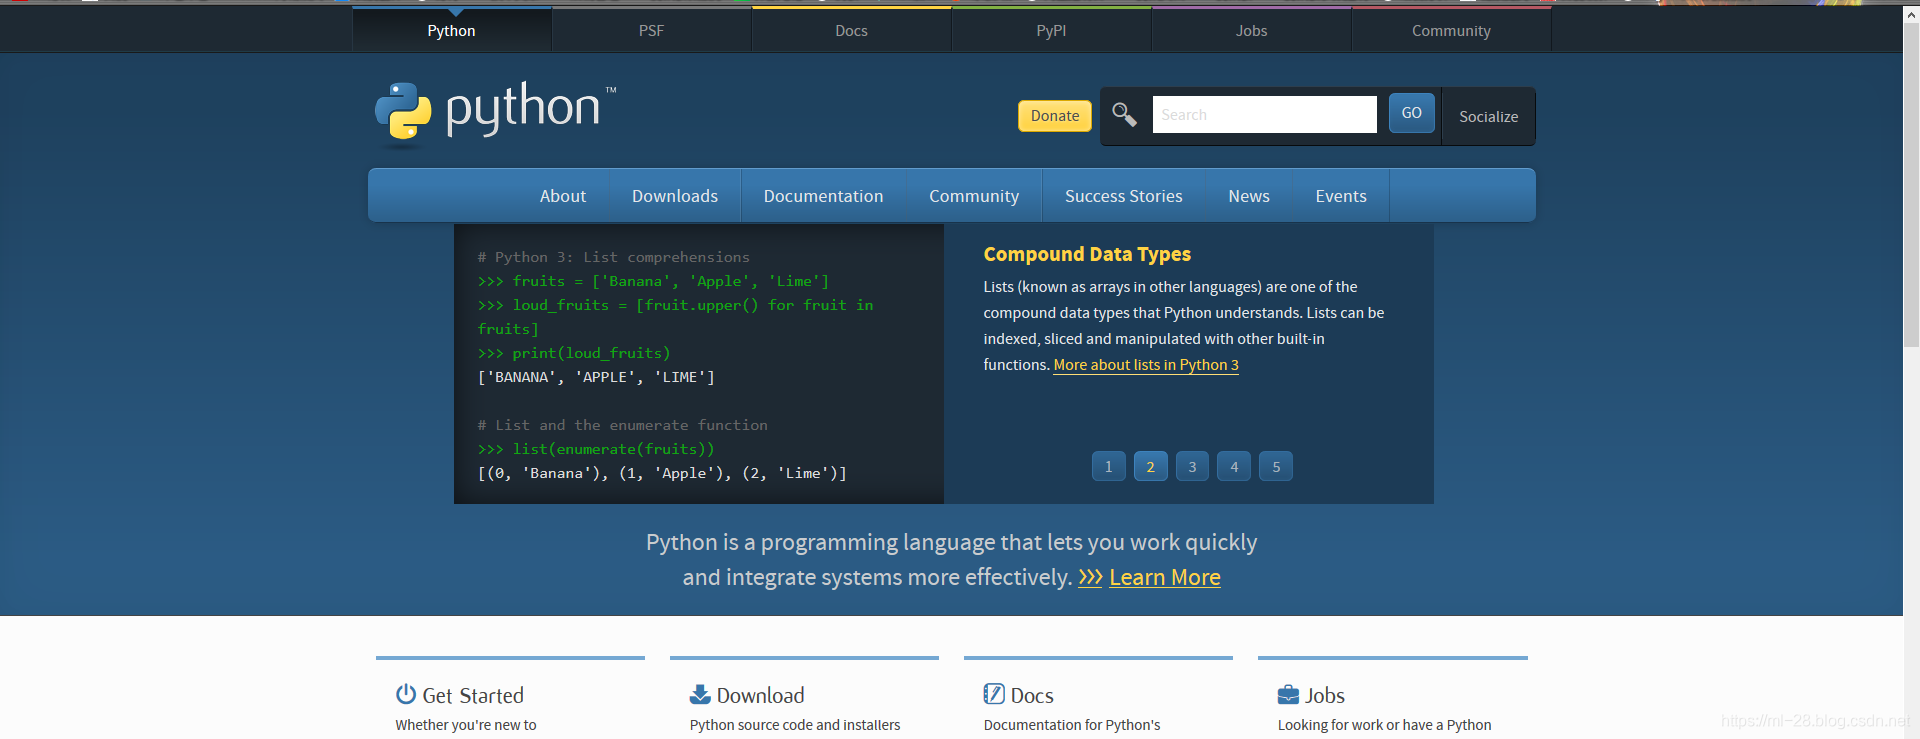Click the Jobs section heading
This screenshot has height=739, width=1920.
pos(1325,695)
